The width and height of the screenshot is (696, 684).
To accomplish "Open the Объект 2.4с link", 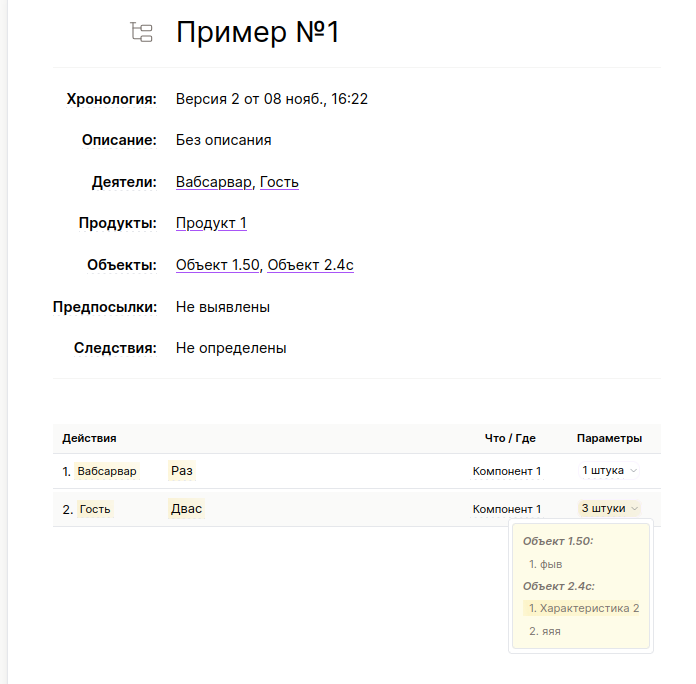I will pyautogui.click(x=310, y=265).
